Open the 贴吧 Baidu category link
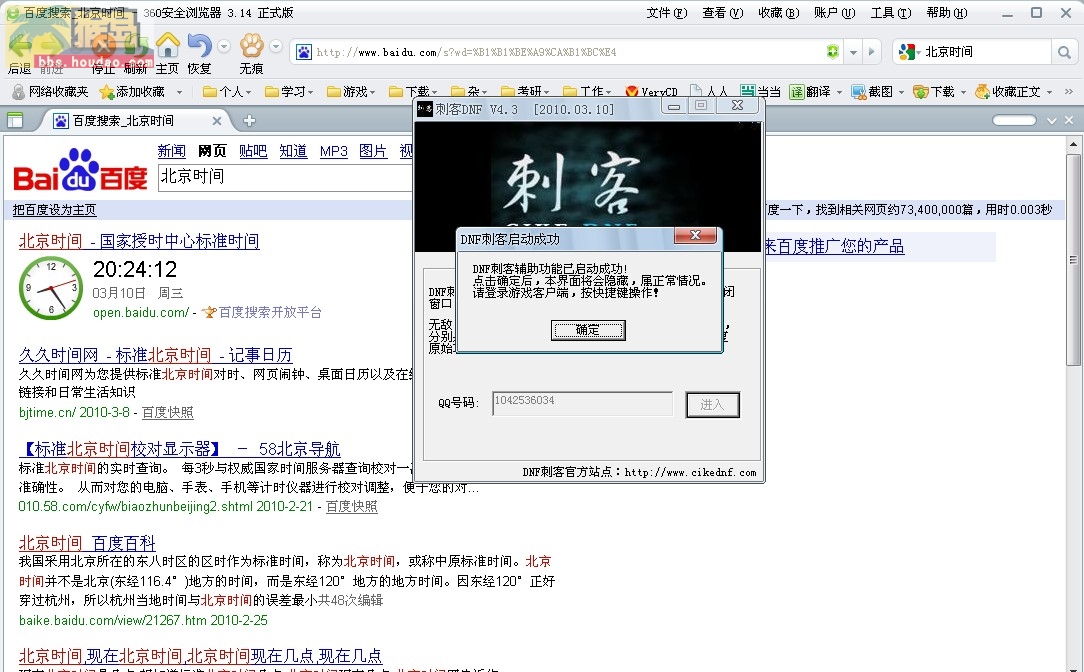The height and width of the screenshot is (672, 1084). click(253, 151)
